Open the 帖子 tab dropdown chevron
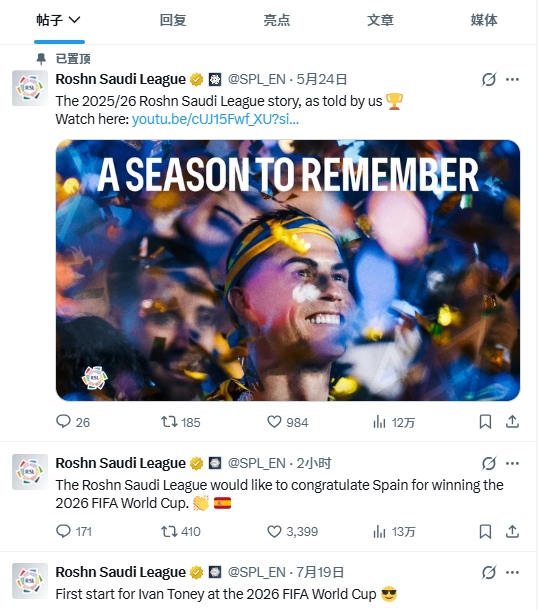 pos(74,20)
